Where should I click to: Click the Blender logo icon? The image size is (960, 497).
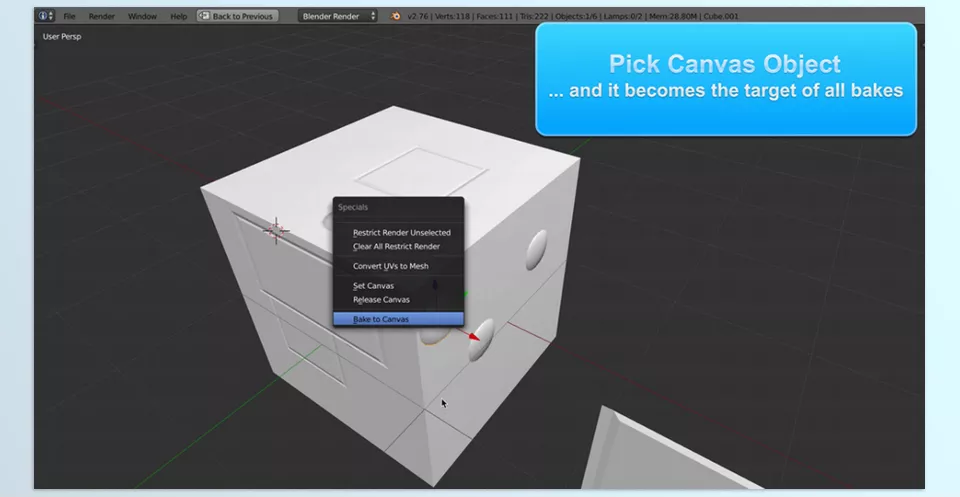pos(396,16)
